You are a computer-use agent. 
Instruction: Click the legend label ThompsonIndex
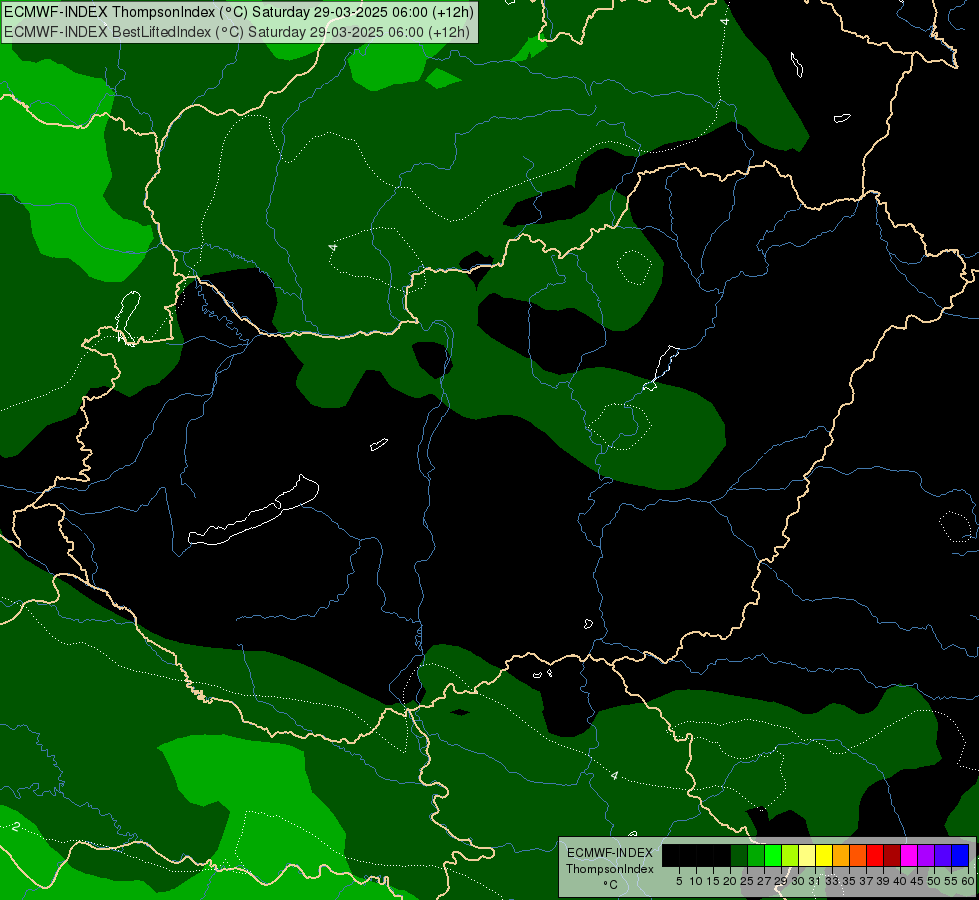[x=610, y=869]
